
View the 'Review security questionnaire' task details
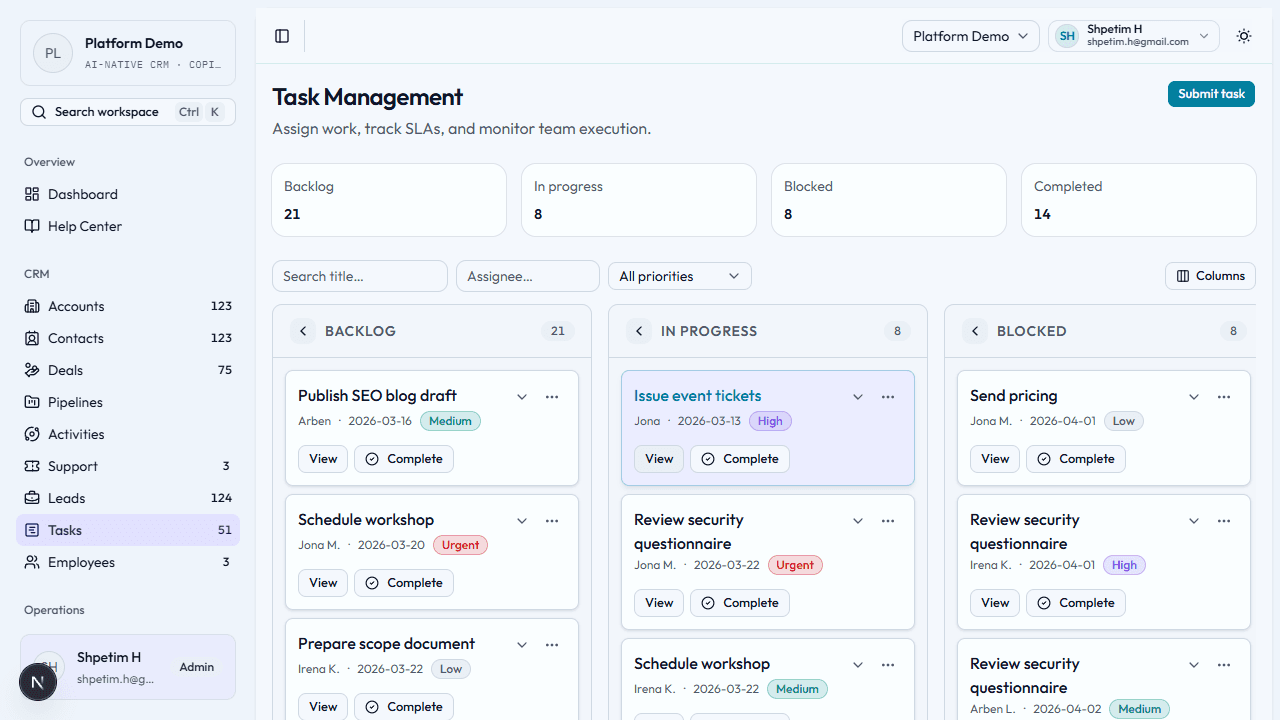coord(658,602)
